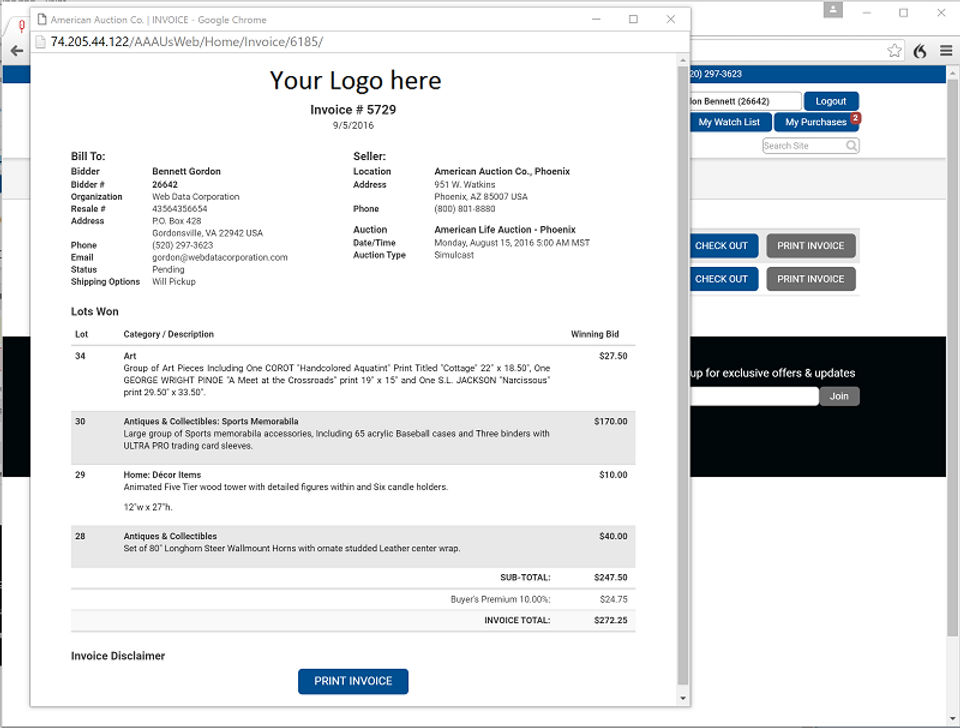Log out with the Logout button
This screenshot has height=728, width=960.
(x=831, y=101)
